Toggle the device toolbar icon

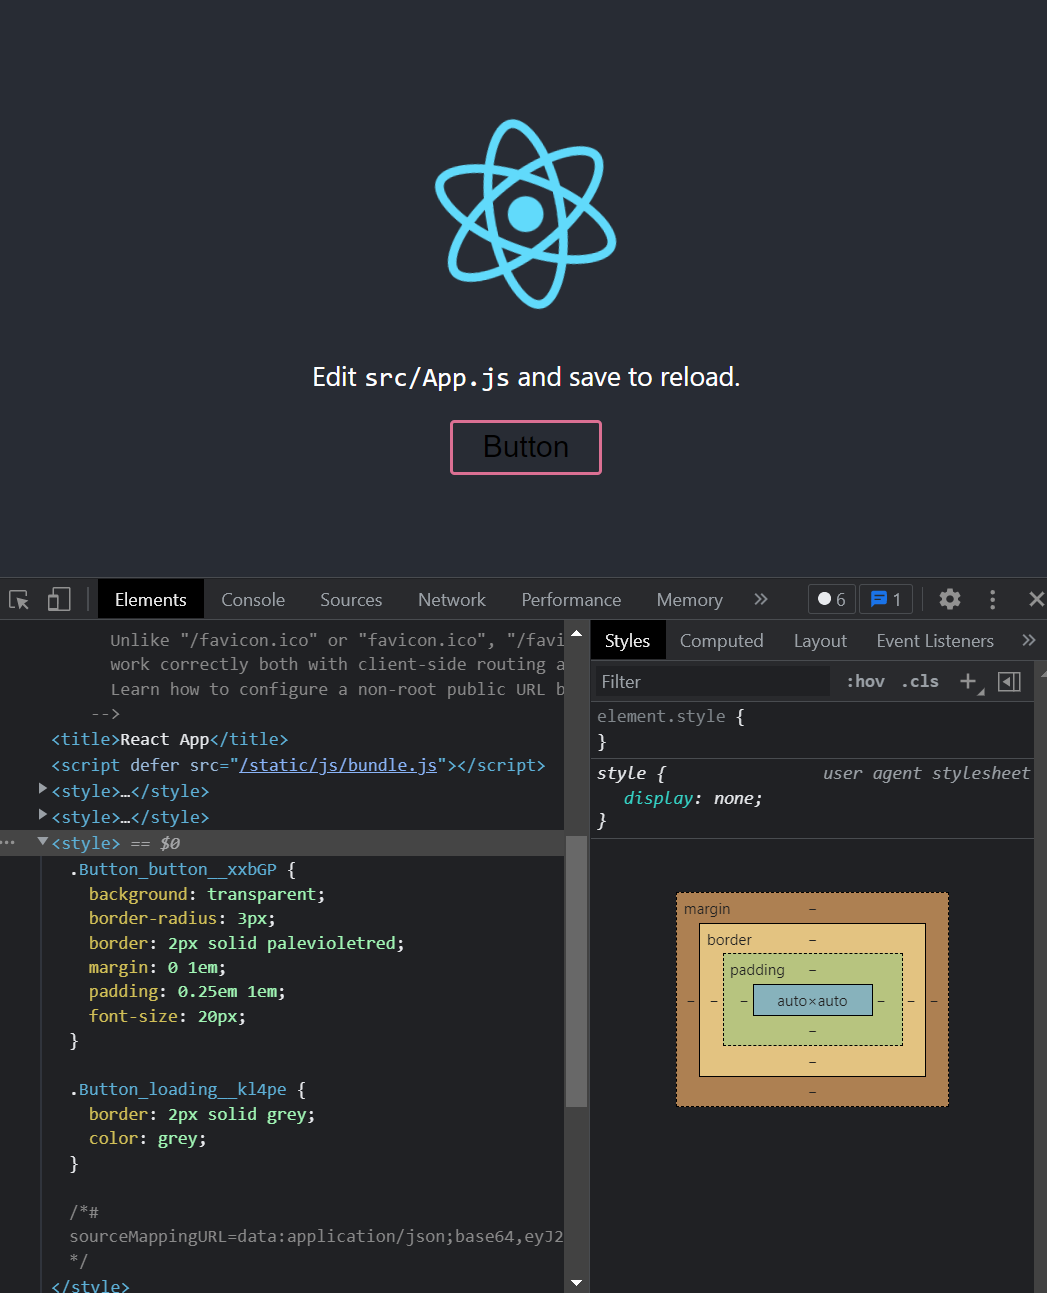tap(59, 599)
